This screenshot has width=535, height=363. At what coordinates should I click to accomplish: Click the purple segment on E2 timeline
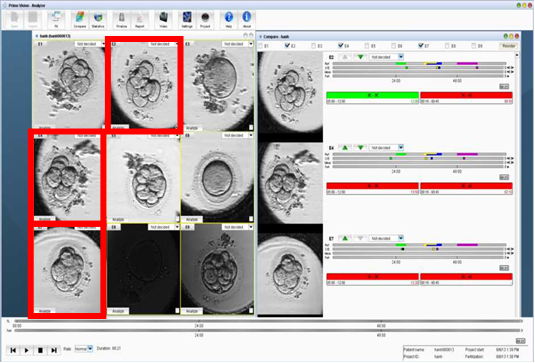coord(467,63)
